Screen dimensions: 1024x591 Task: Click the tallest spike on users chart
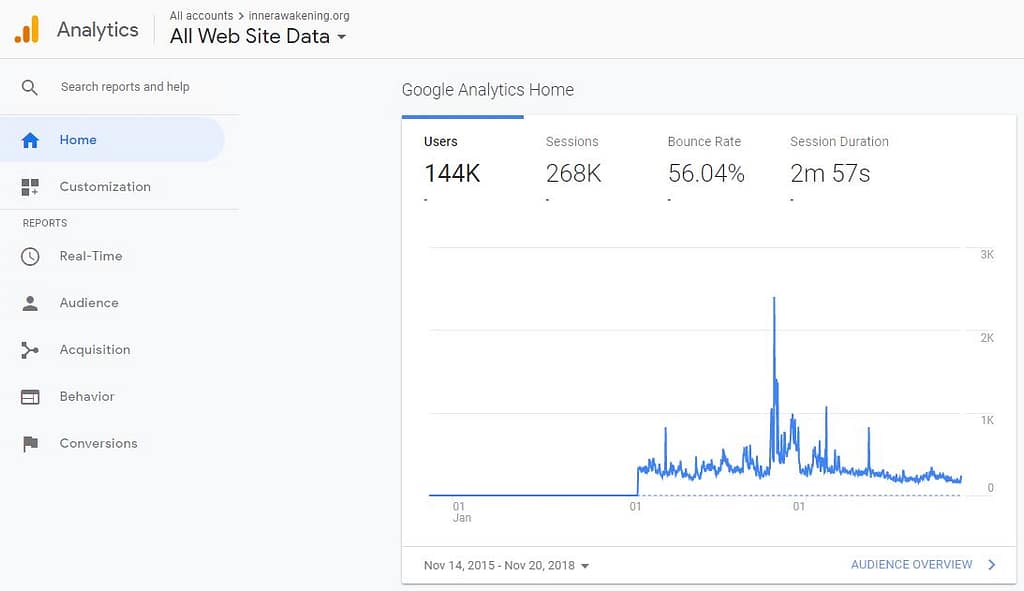click(775, 298)
